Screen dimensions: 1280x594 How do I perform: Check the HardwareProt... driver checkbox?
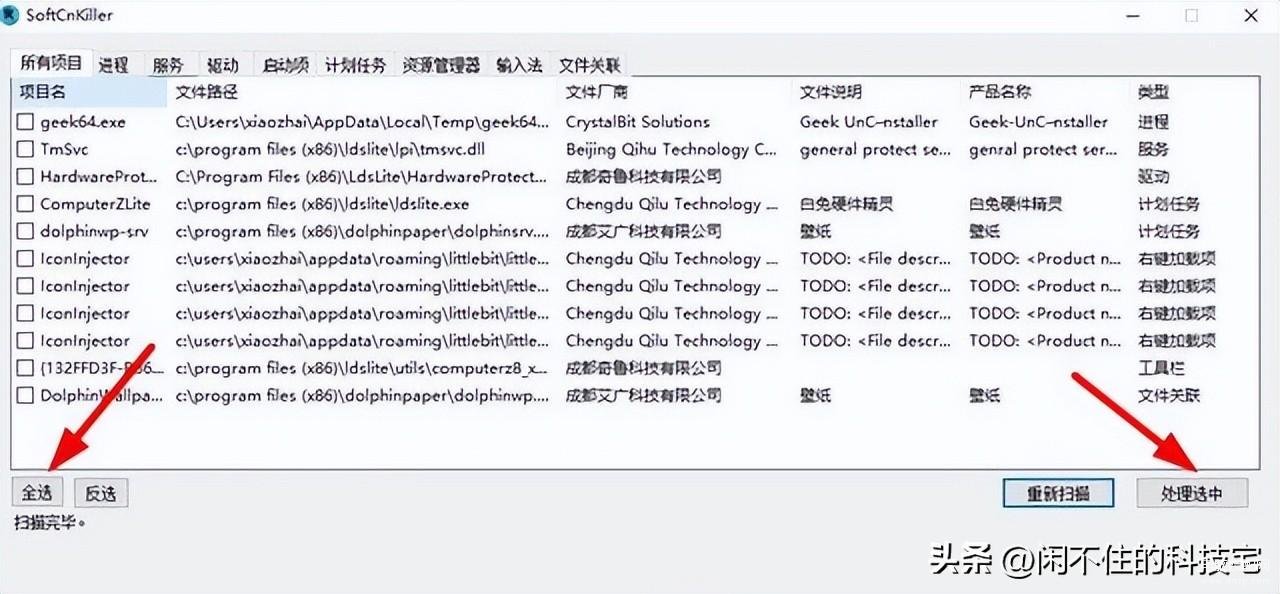click(26, 177)
